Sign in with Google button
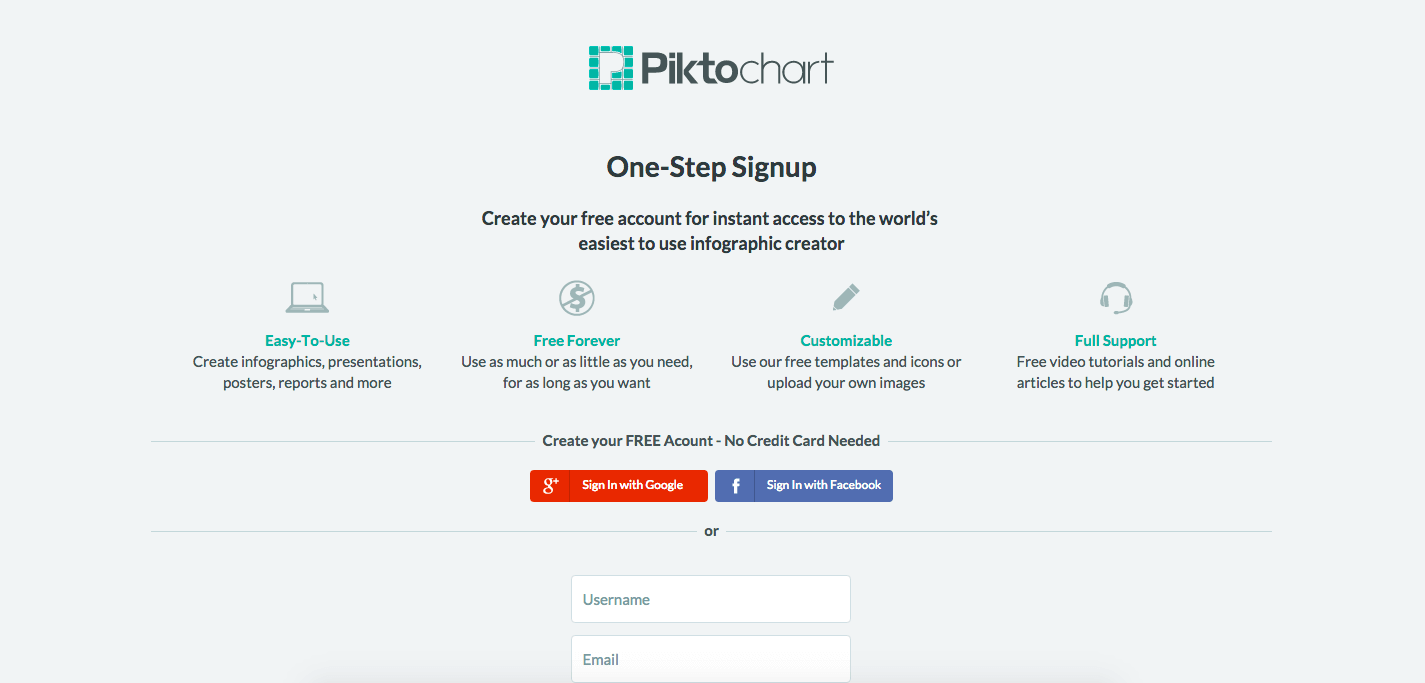 pos(619,486)
